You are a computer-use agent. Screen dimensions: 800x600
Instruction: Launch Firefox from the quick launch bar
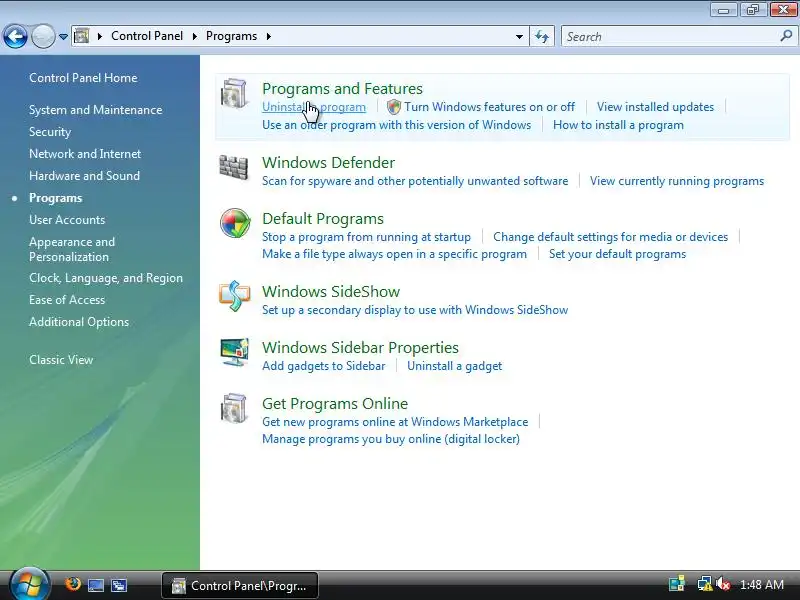pyautogui.click(x=72, y=584)
